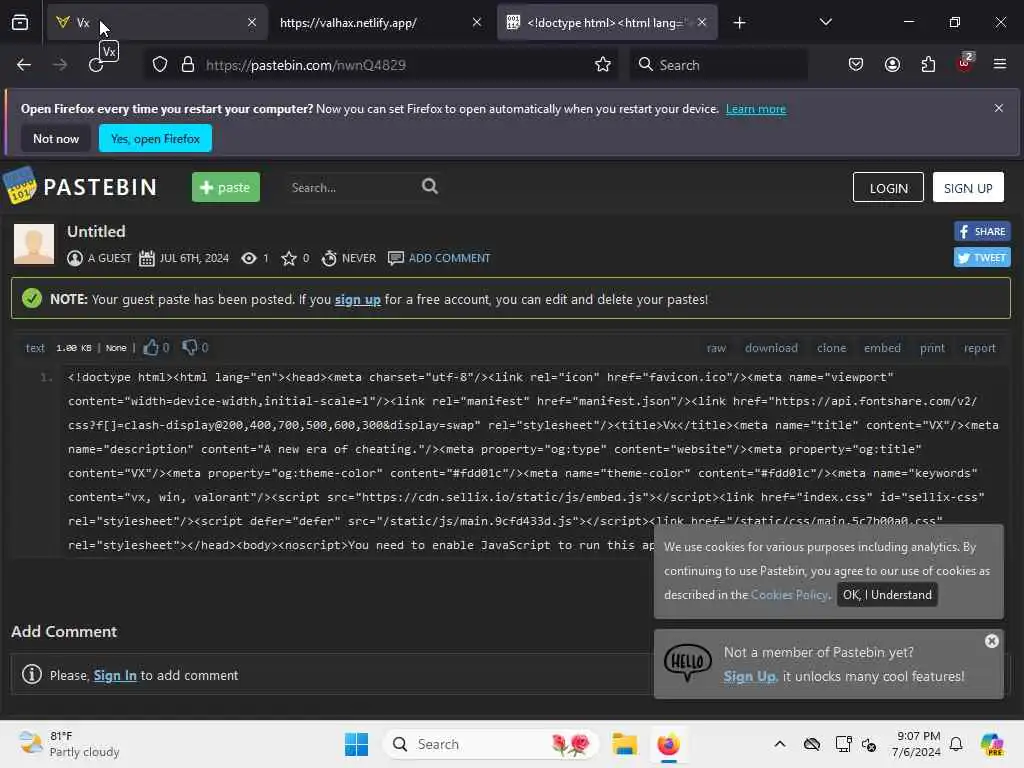The image size is (1024, 768).
Task: Open the Windows Start button
Action: (356, 744)
